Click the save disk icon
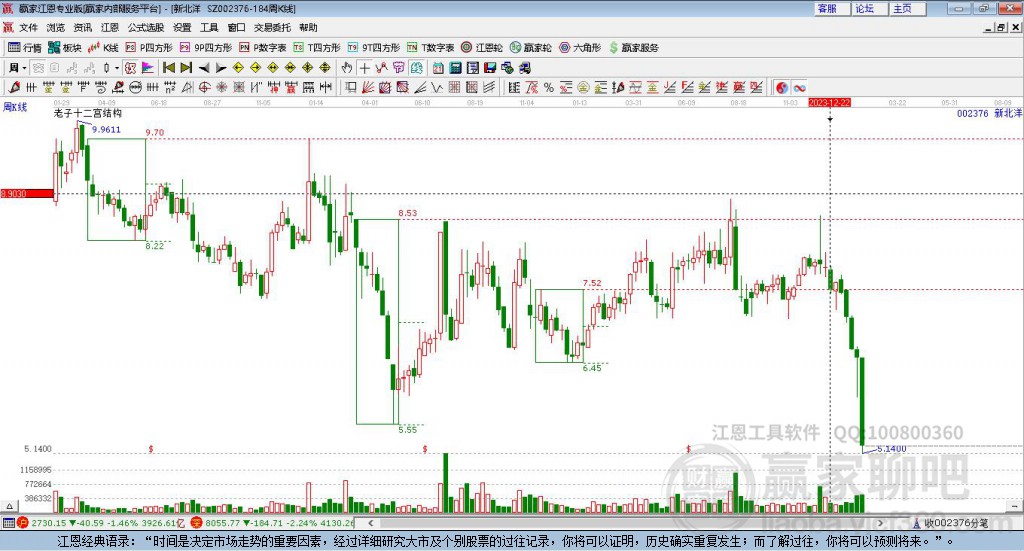Image resolution: width=1024 pixels, height=551 pixels. pyautogui.click(x=490, y=68)
